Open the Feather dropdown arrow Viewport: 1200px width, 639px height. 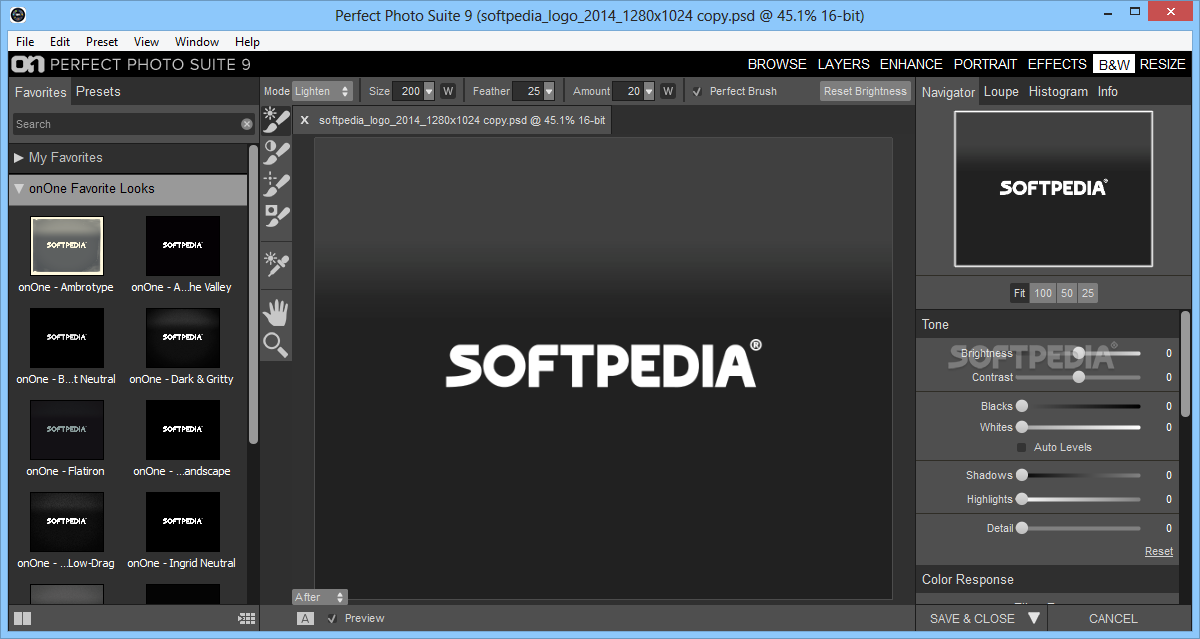(549, 91)
